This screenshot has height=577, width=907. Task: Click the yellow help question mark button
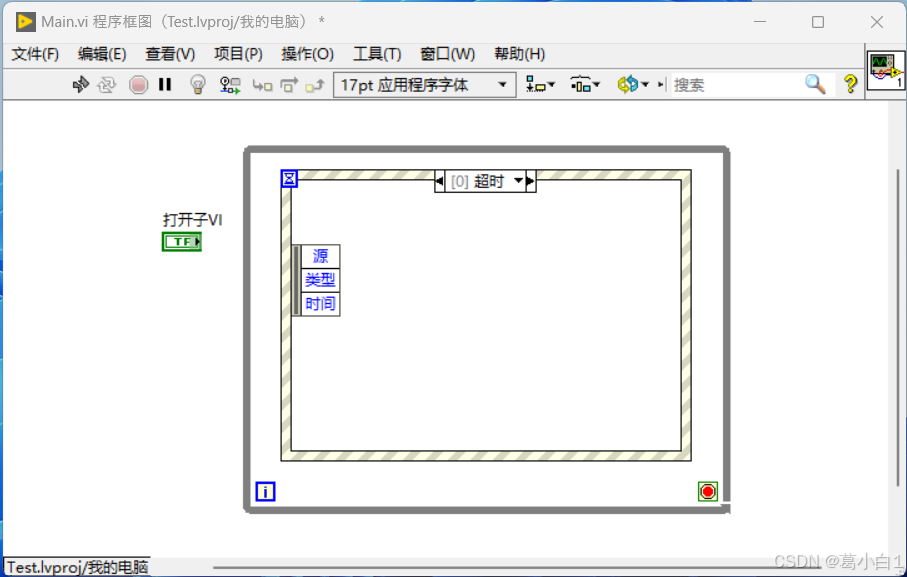pos(850,85)
